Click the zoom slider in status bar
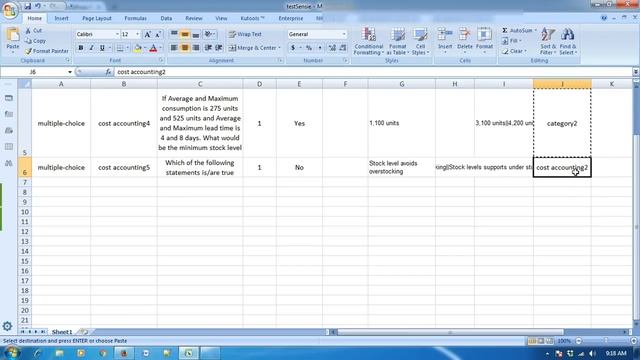640x360 pixels. click(606, 340)
